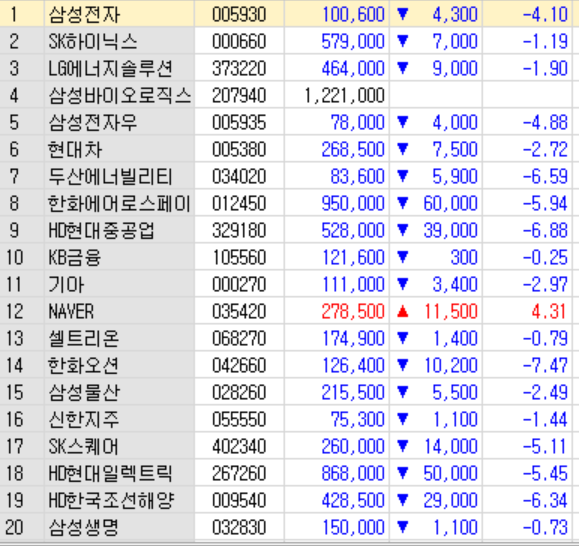Select 기아 stock name
The width and height of the screenshot is (579, 546).
click(x=66, y=284)
